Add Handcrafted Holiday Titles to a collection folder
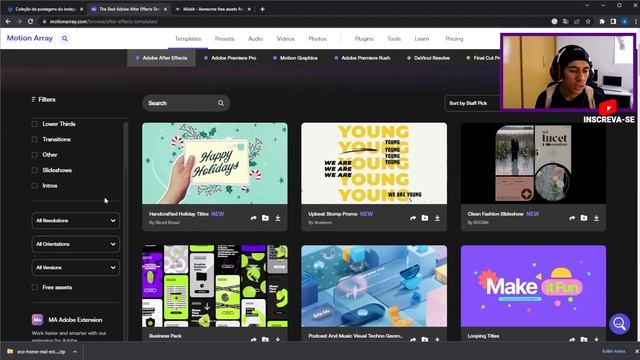The image size is (640, 360). click(265, 218)
